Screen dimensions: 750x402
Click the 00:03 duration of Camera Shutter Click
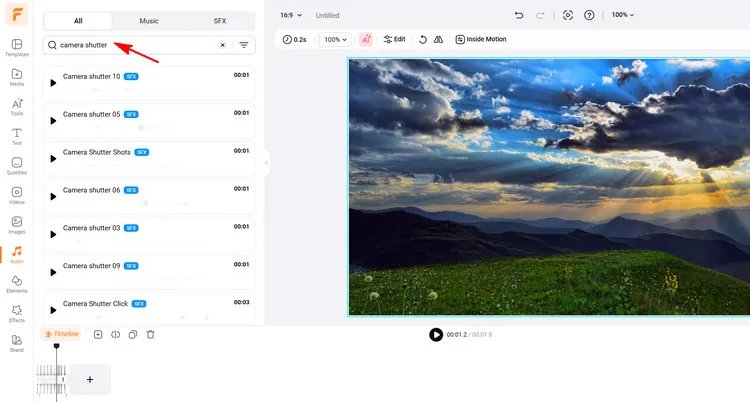(x=242, y=302)
